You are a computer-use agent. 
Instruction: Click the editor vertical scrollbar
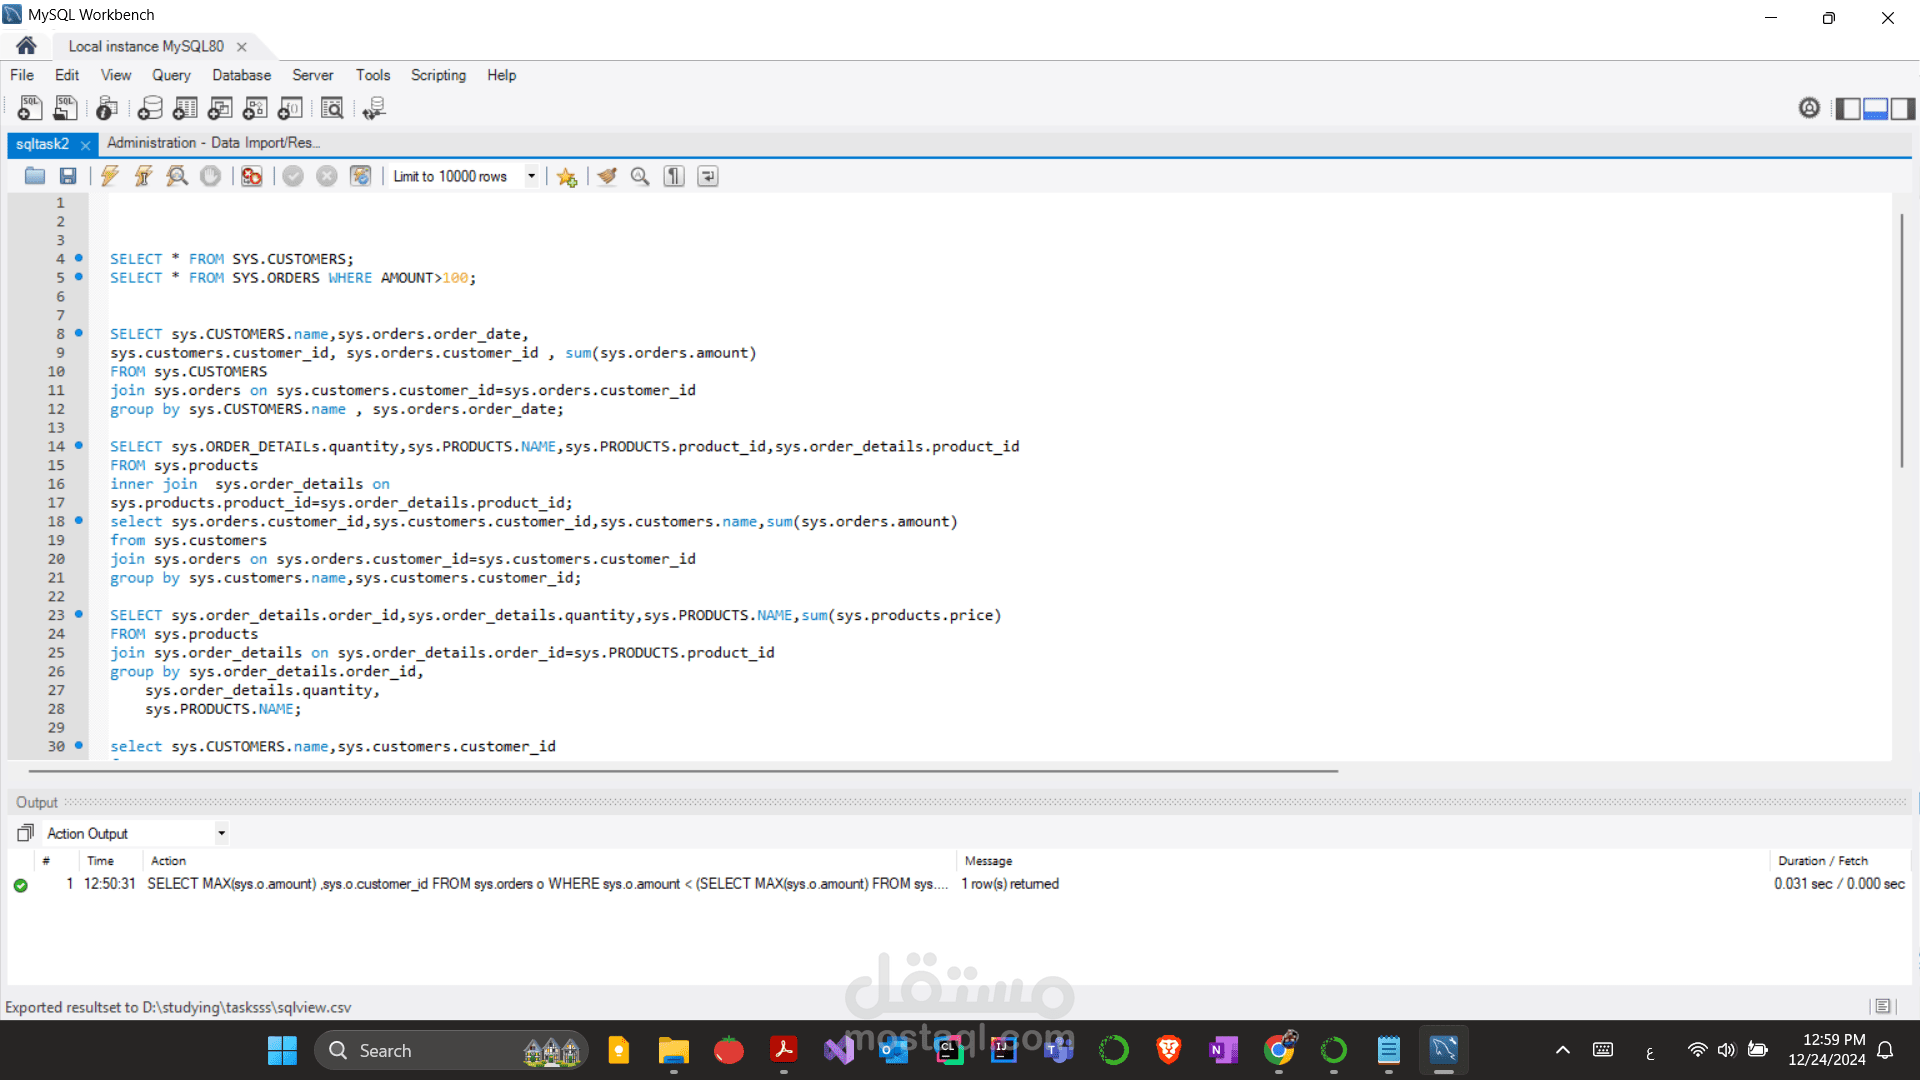pos(1901,340)
